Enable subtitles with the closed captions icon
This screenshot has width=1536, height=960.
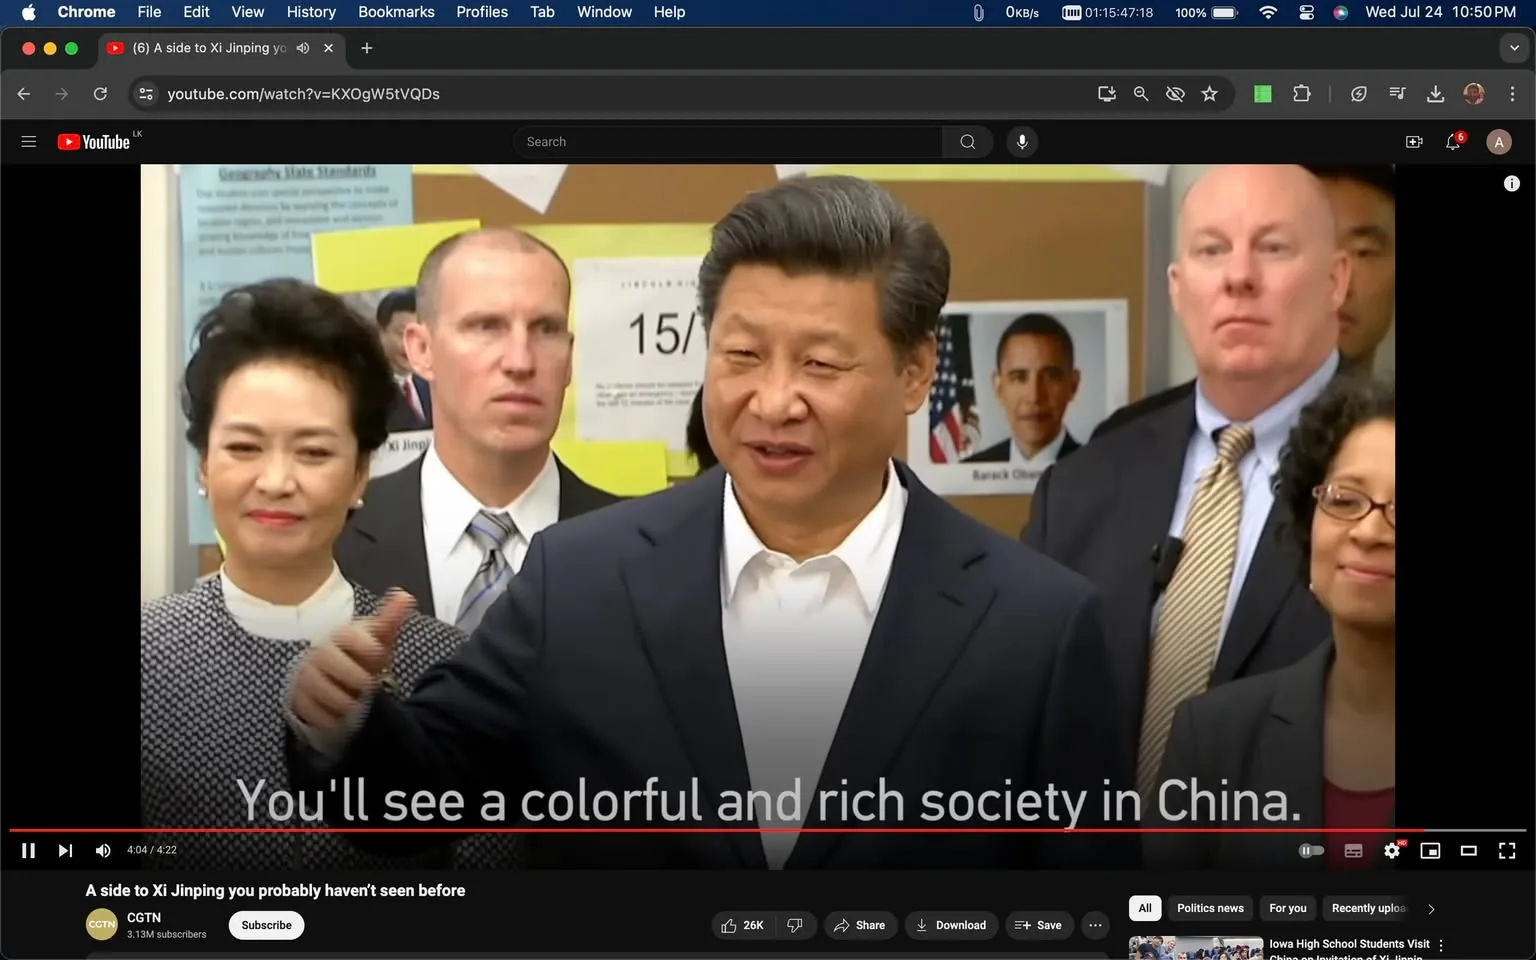click(1353, 850)
